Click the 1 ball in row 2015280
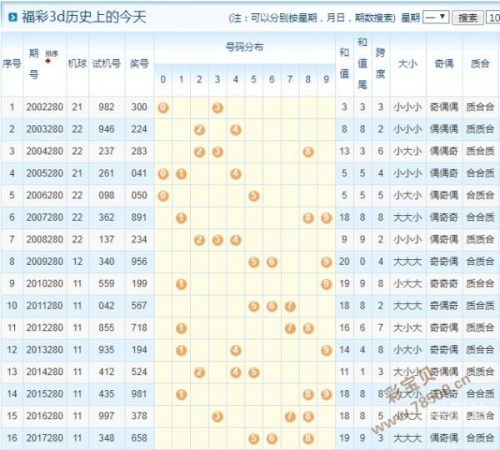The width and height of the screenshot is (500, 450). 181,395
